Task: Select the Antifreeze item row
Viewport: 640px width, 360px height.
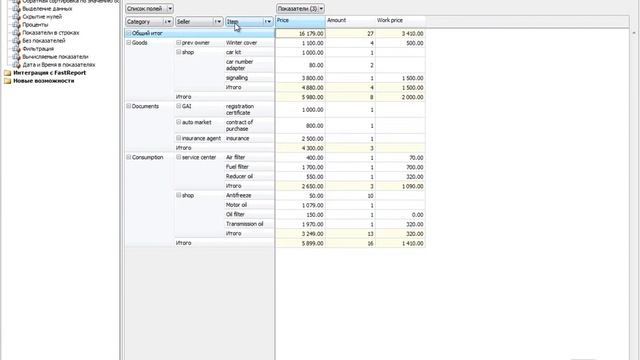Action: (249, 196)
